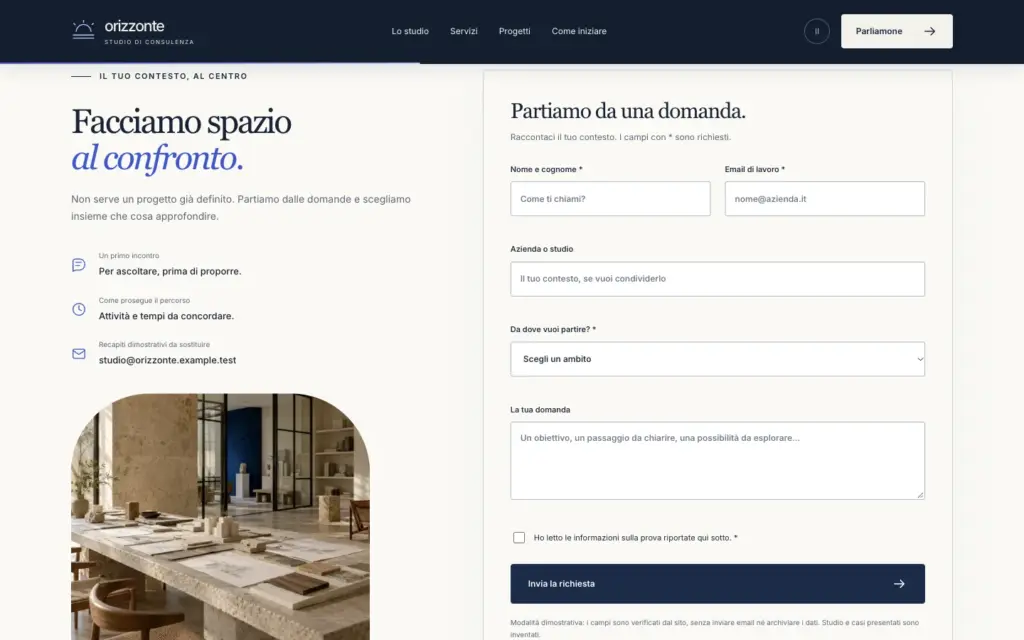Click the orizzonte brand name link
The width and height of the screenshot is (1024, 640).
point(135,26)
